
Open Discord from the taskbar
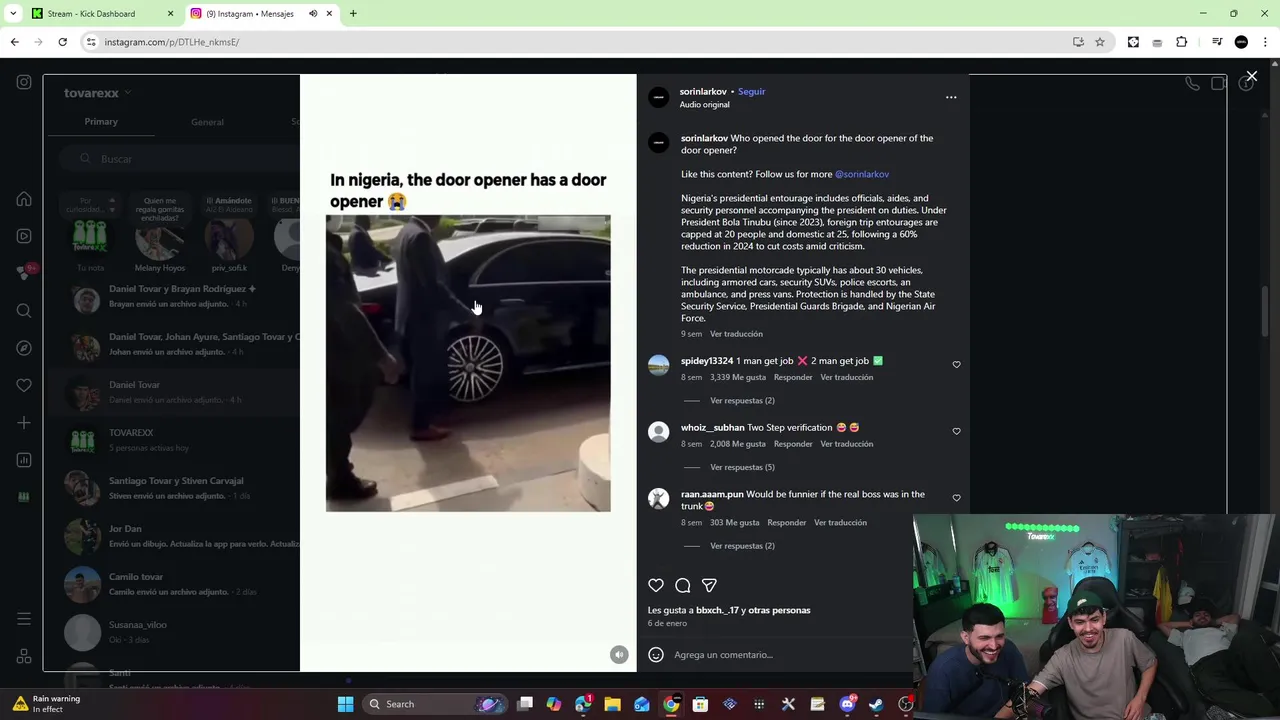pyautogui.click(x=847, y=704)
